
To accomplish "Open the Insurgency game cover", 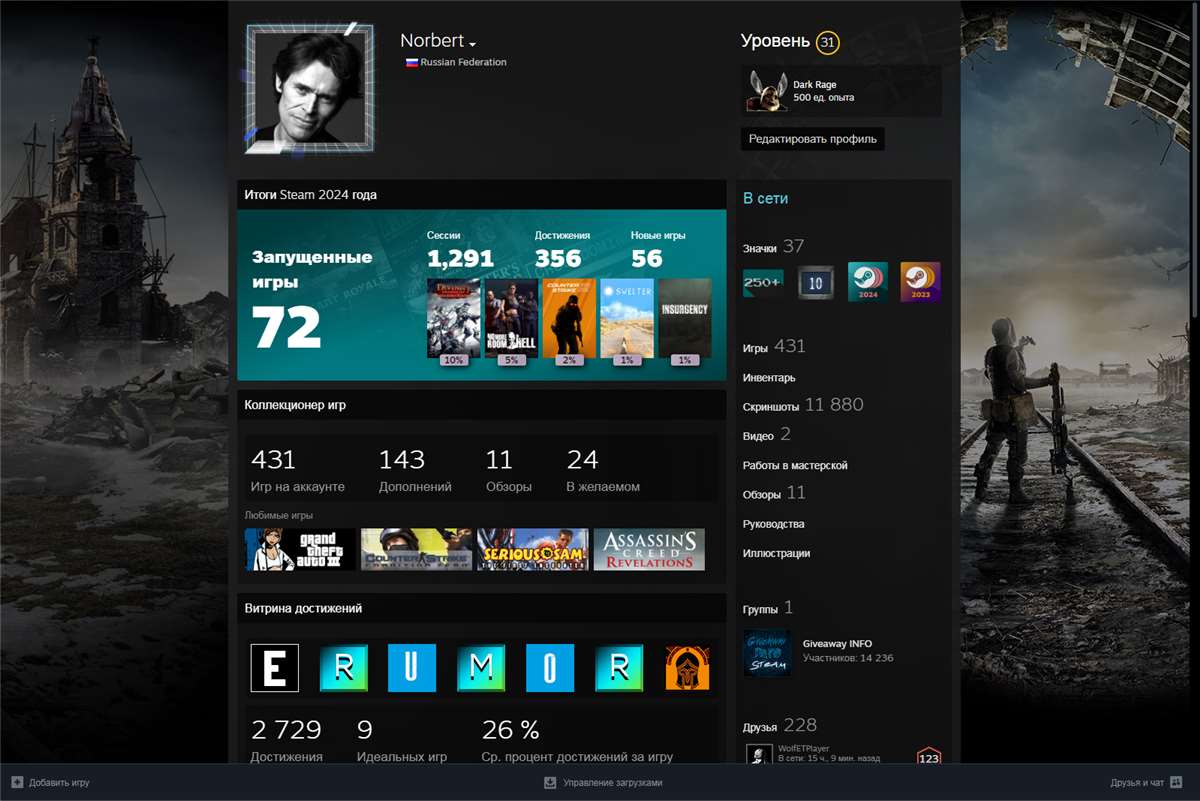I will coord(685,318).
